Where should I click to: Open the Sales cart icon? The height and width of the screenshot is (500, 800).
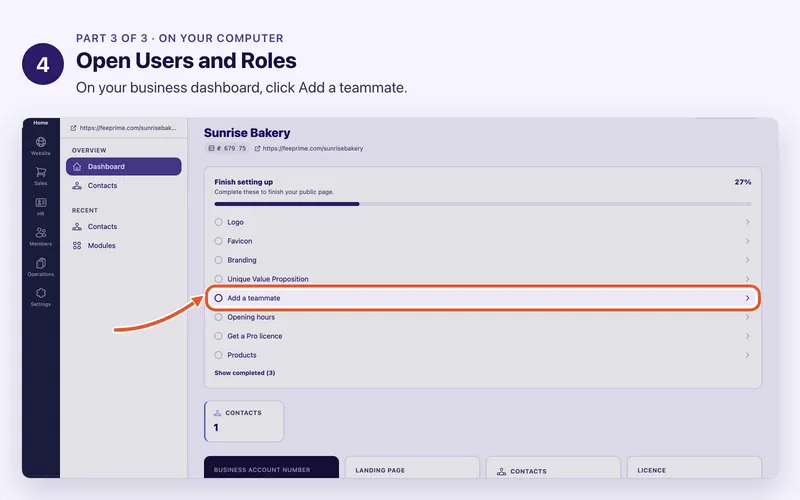click(41, 172)
